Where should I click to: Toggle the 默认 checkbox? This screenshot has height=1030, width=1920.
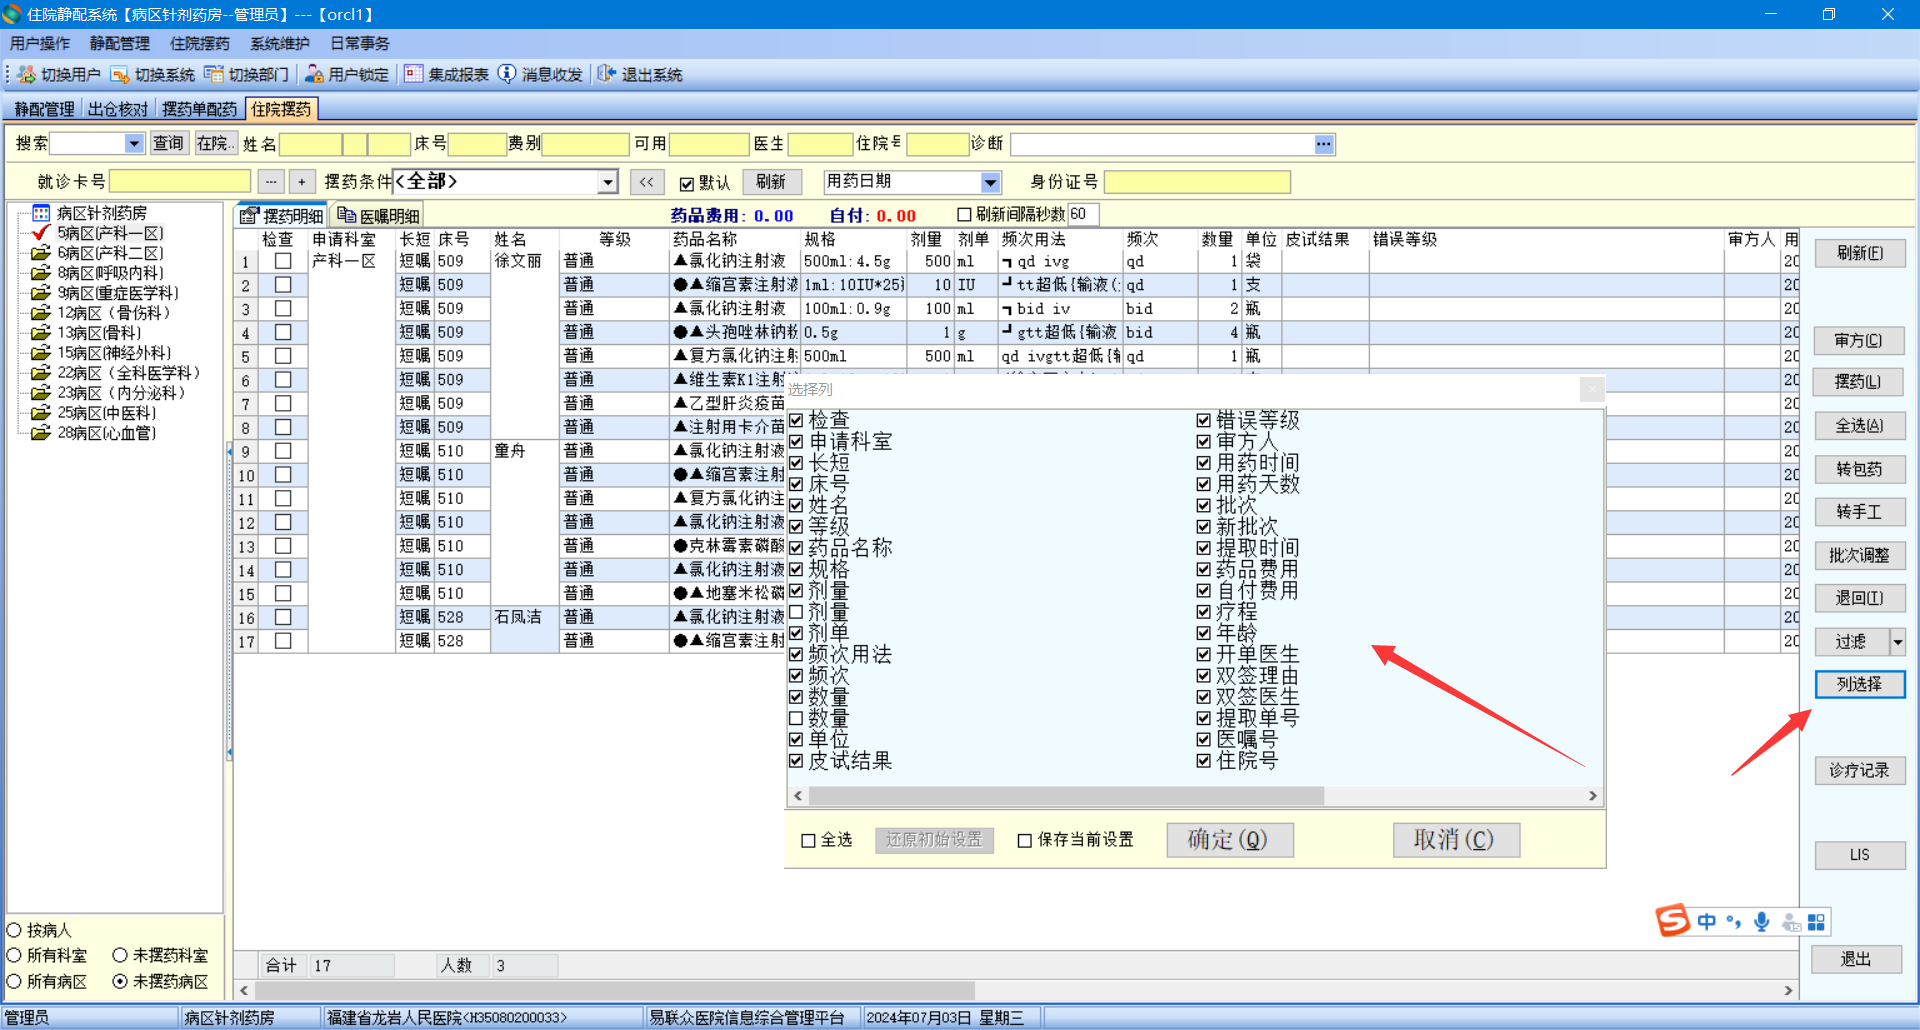coord(687,184)
